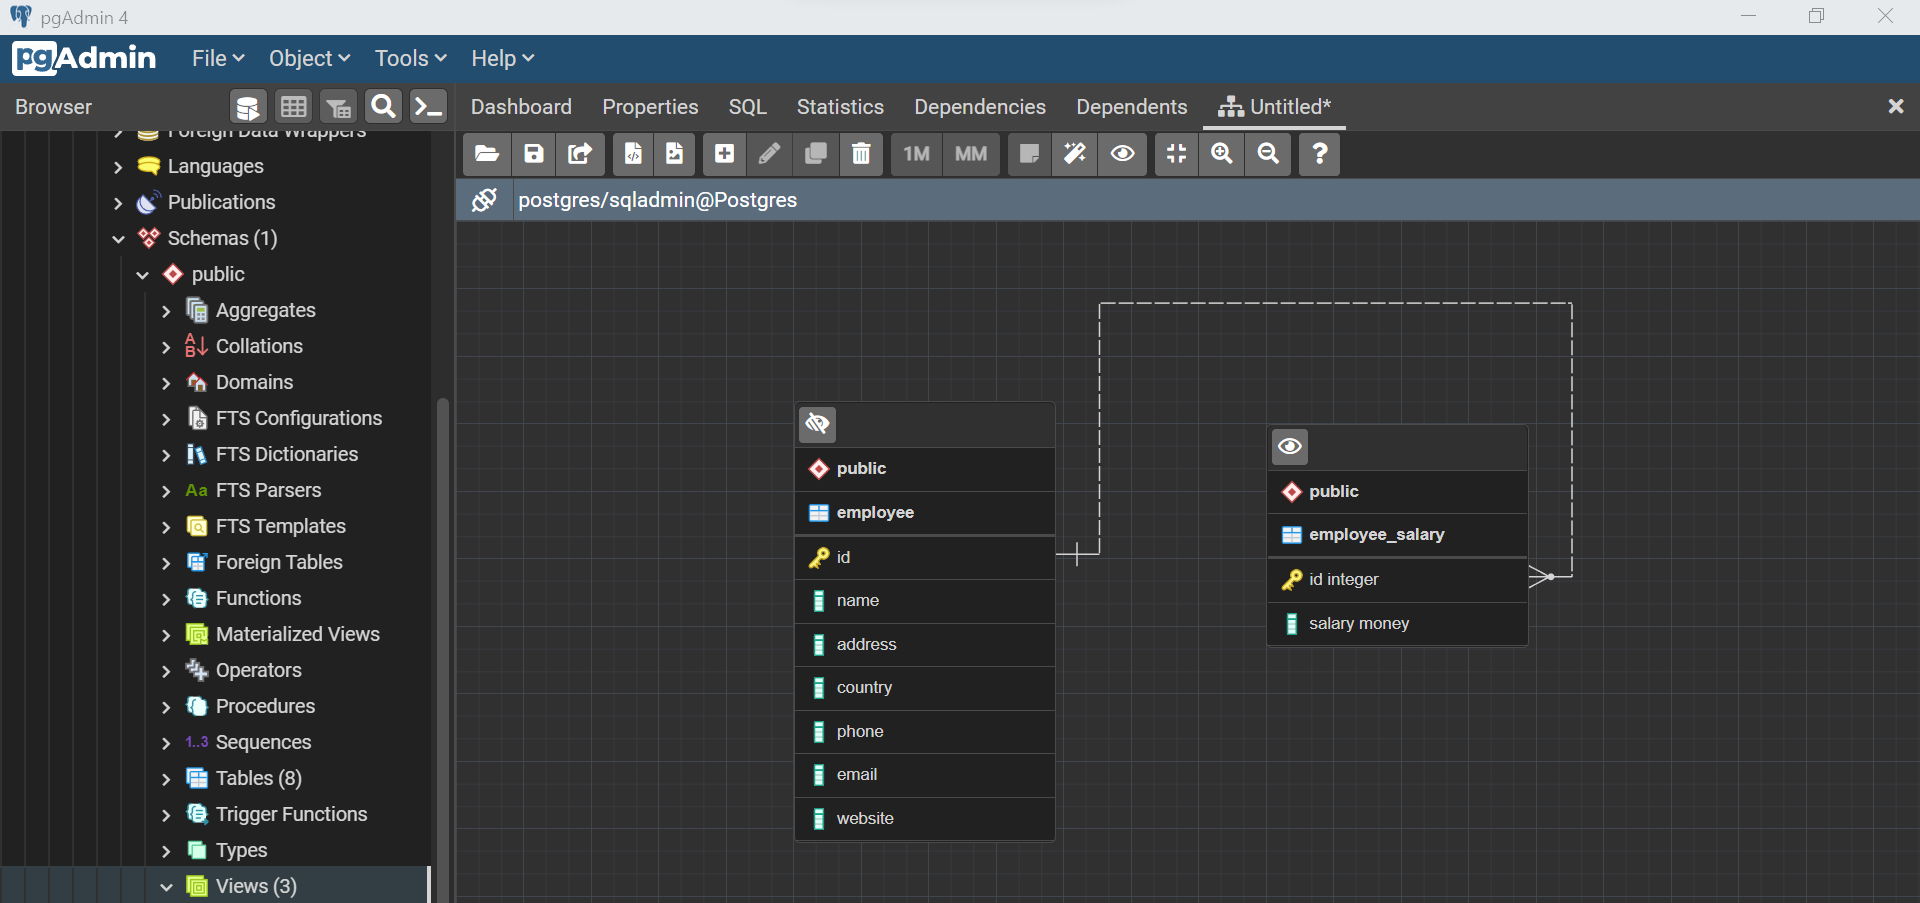
Task: Click the Load project folder icon
Action: click(x=487, y=154)
